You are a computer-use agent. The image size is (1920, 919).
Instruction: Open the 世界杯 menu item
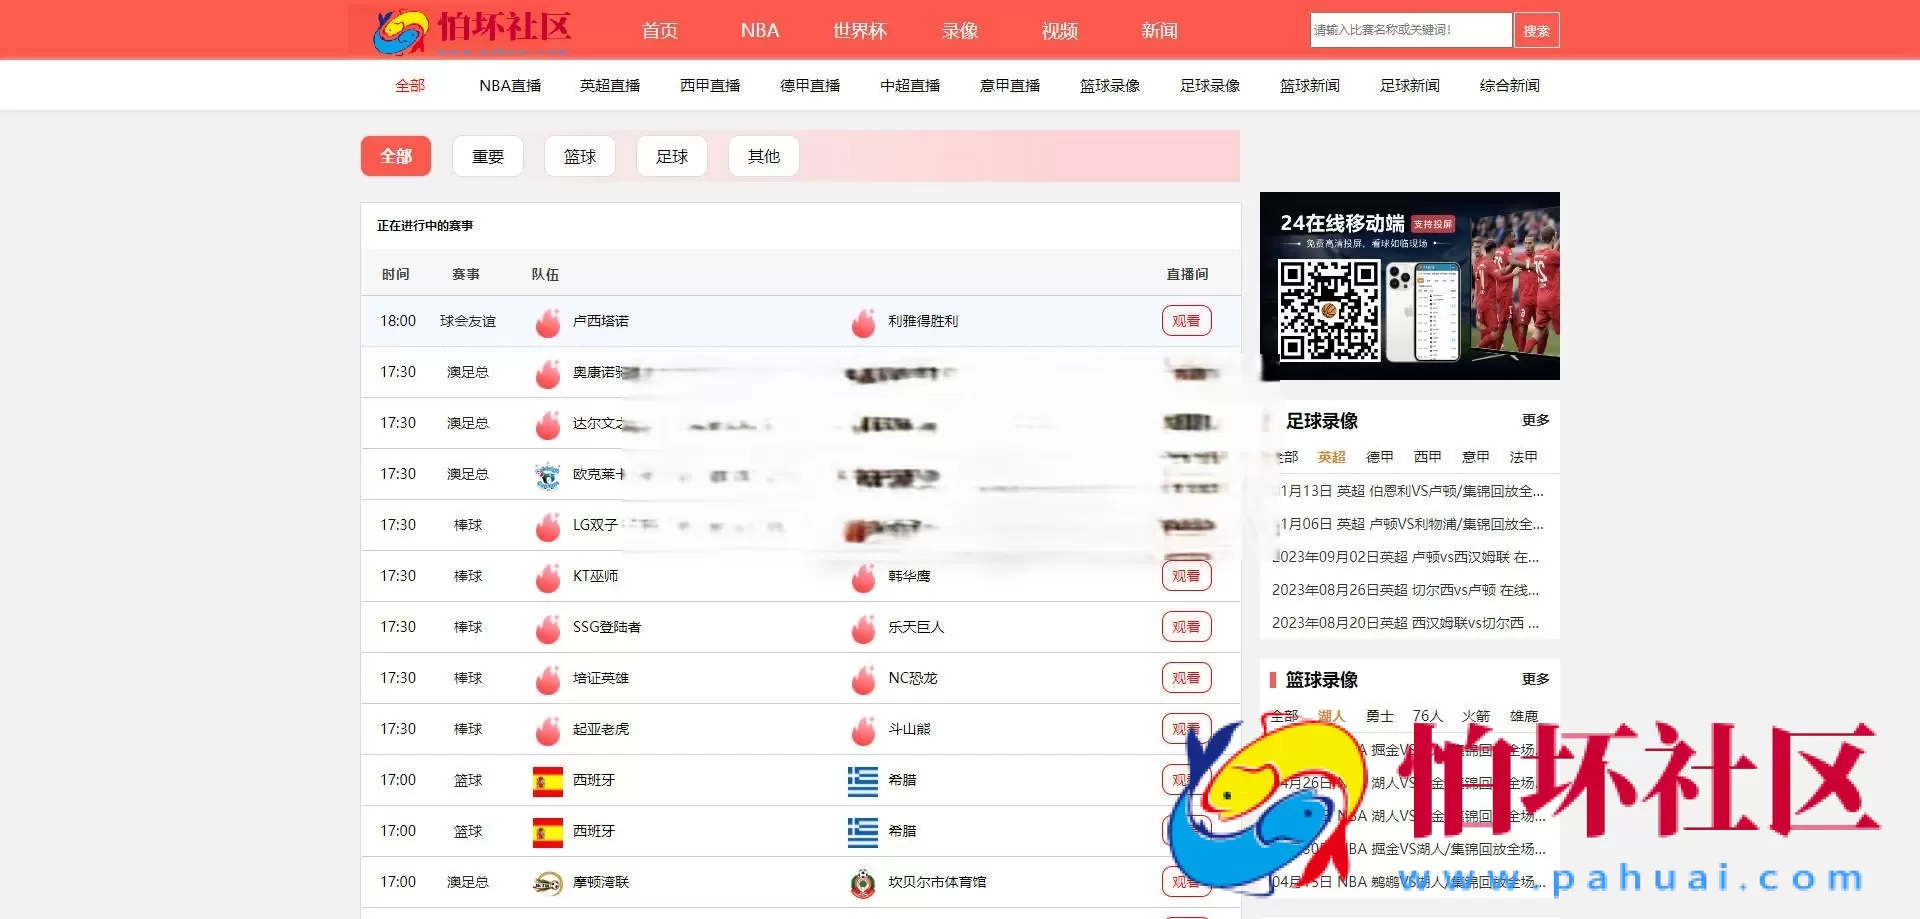coord(858,30)
